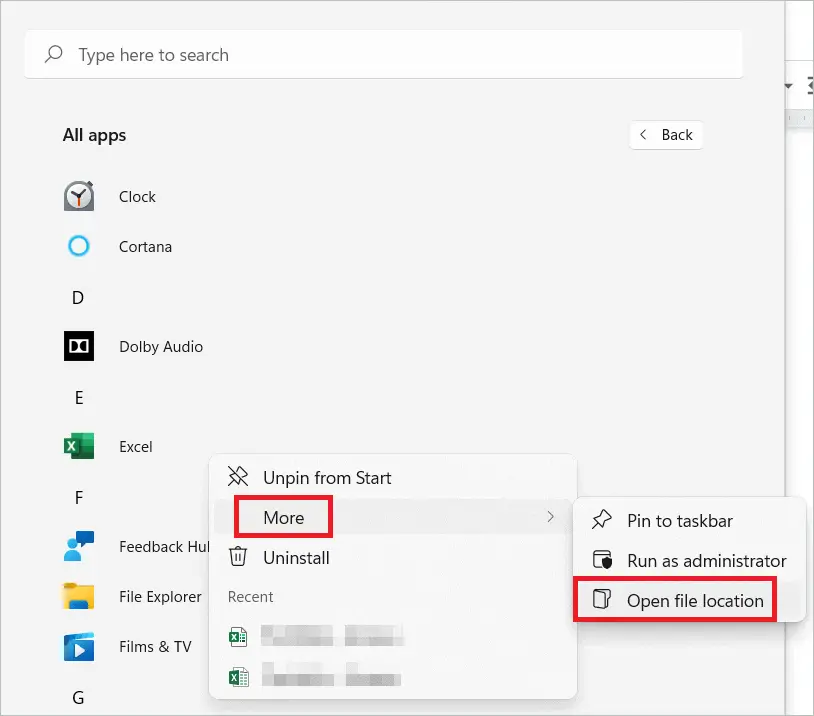Click the search magnifier icon
The height and width of the screenshot is (716, 814).
pos(54,54)
